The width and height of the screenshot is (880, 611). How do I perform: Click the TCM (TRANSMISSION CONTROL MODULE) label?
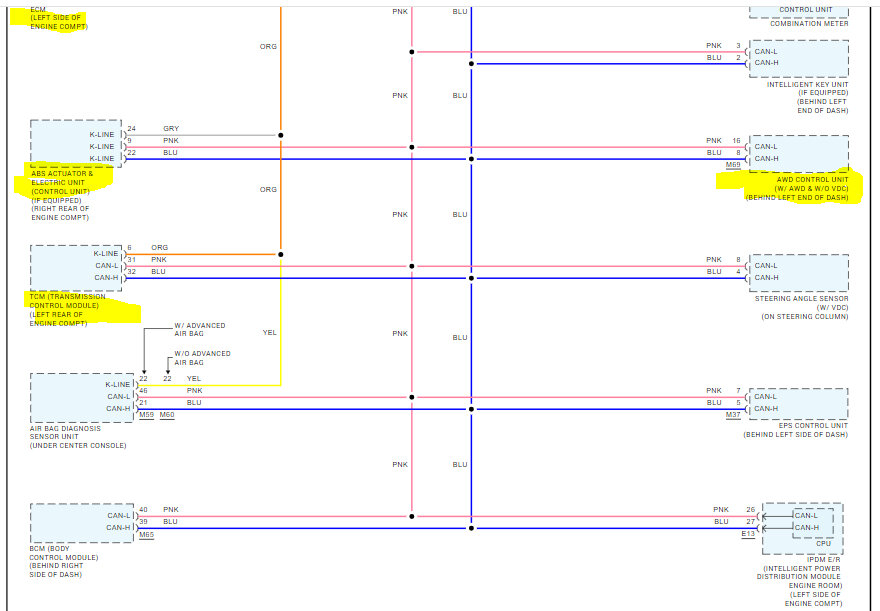click(x=67, y=301)
